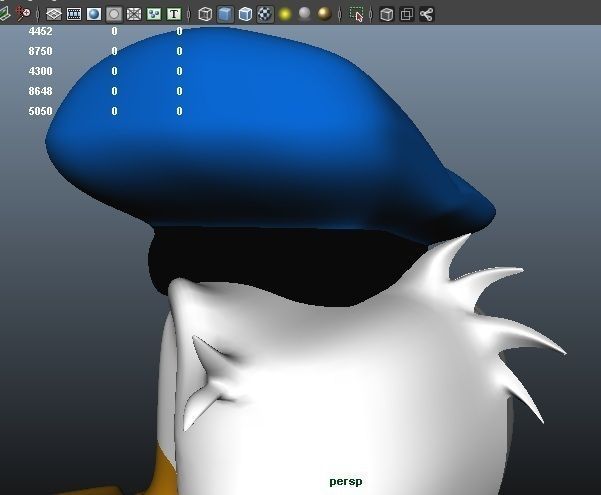Select Smooth Shade All blue cube
The width and height of the screenshot is (601, 495).
coord(225,14)
